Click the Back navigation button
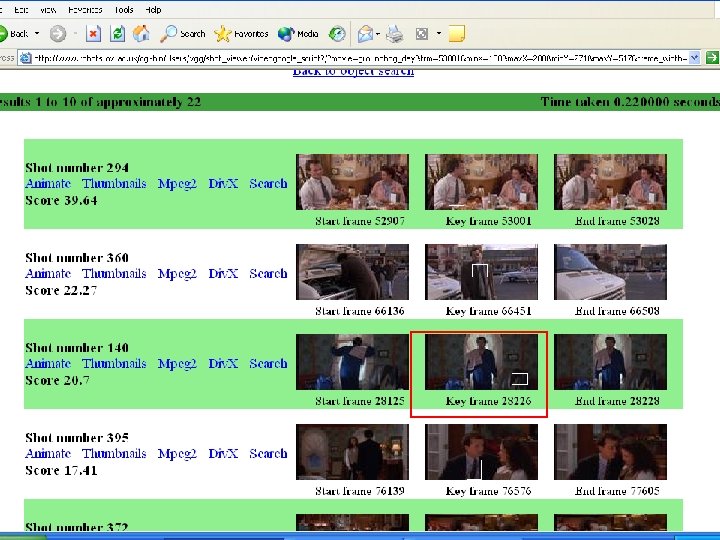This screenshot has width=720, height=540. [x=14, y=34]
